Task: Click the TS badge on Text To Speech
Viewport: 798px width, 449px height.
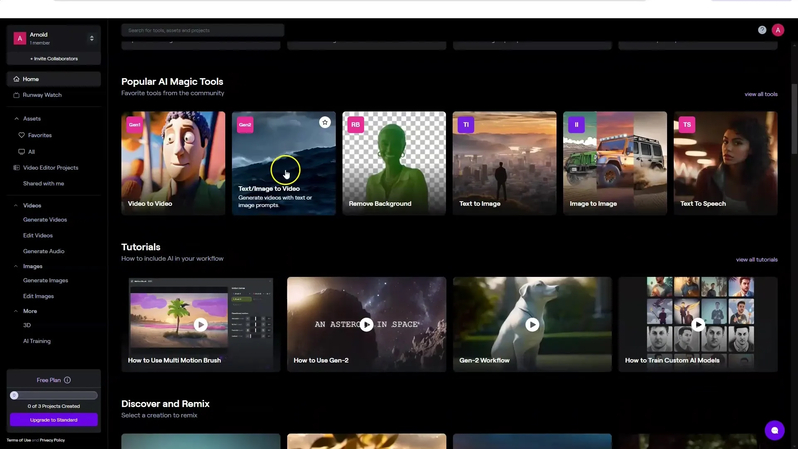Action: (x=686, y=125)
